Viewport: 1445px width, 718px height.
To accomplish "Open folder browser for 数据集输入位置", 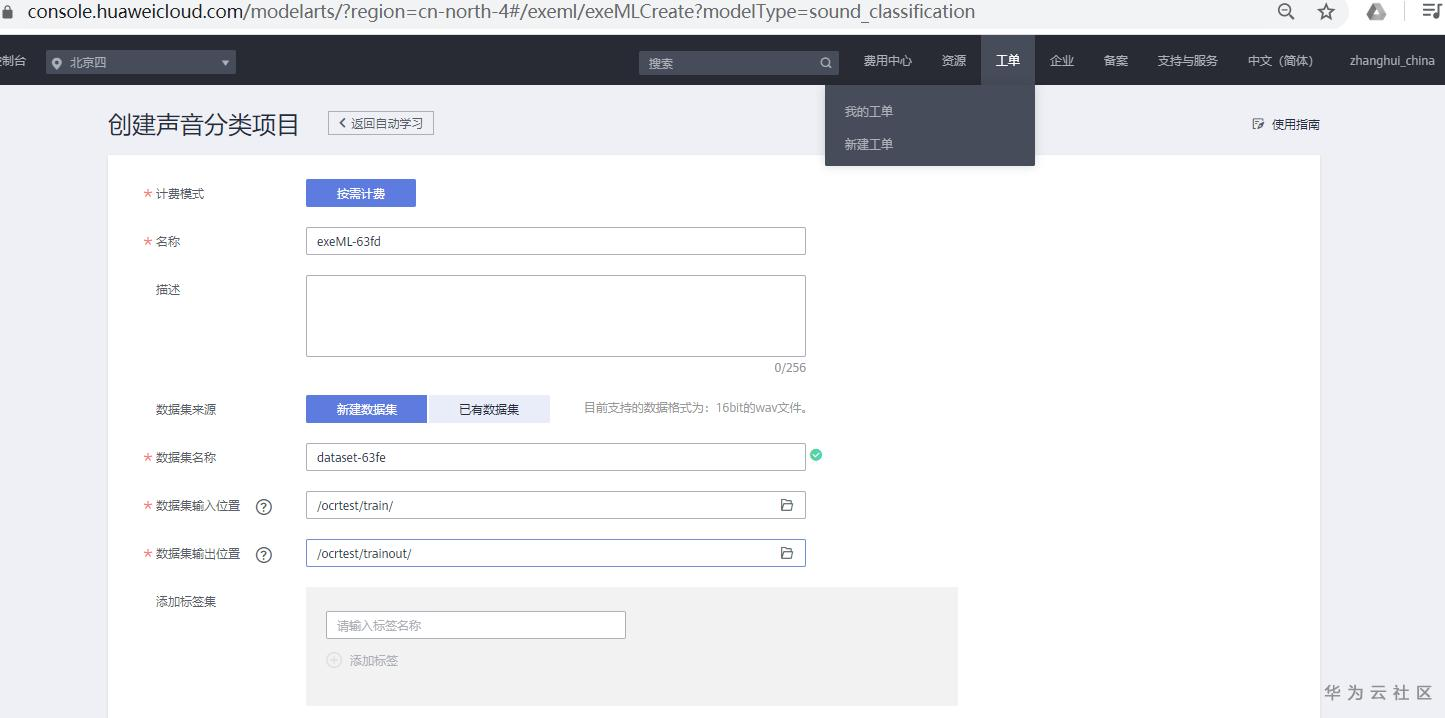I will (x=787, y=505).
